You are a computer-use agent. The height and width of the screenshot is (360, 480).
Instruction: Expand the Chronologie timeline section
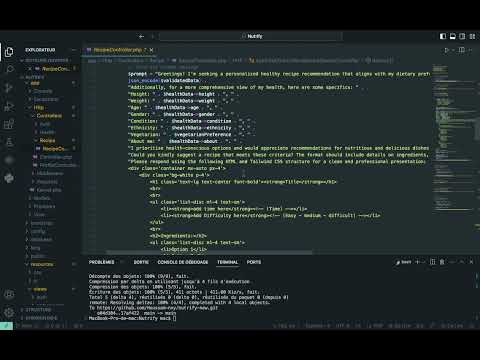click(41, 318)
